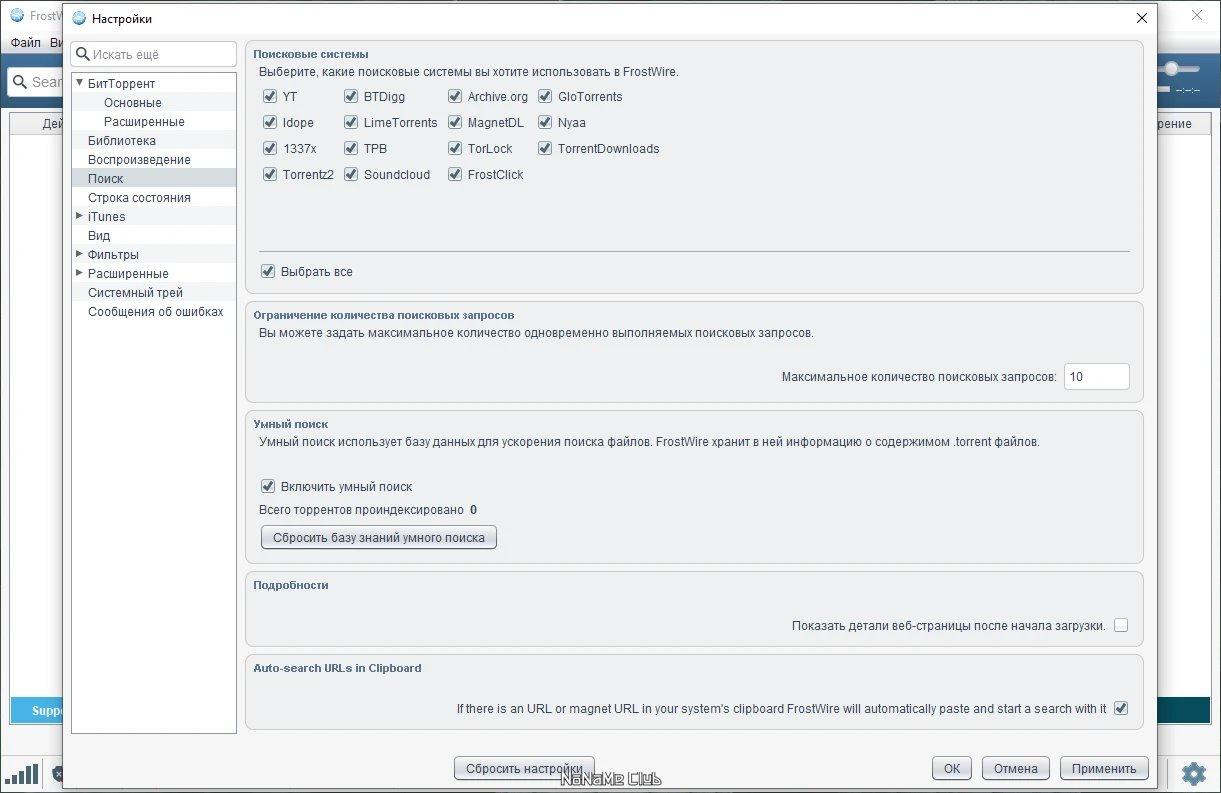1221x793 pixels.
Task: Uncheck the YT search engine
Action: coord(269,97)
